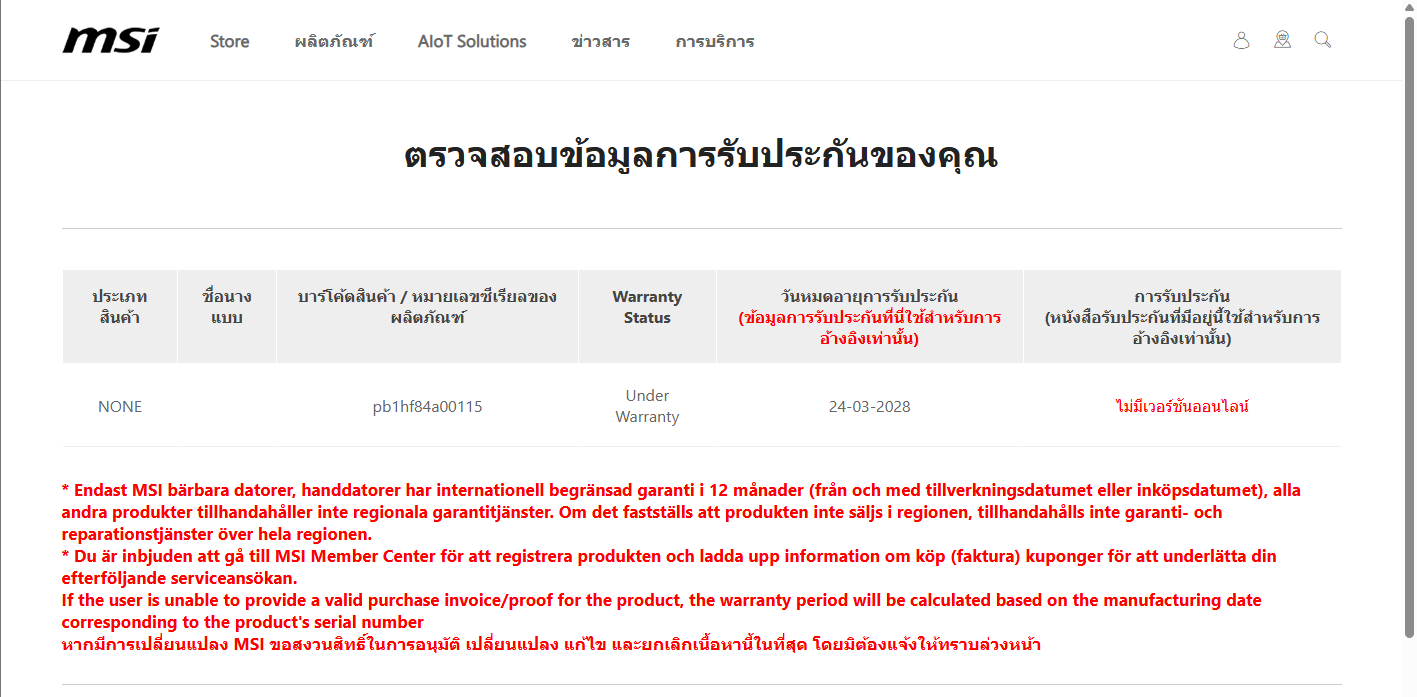Viewport: 1417px width, 697px height.
Task: Open the search magnifier icon
Action: [x=1322, y=40]
